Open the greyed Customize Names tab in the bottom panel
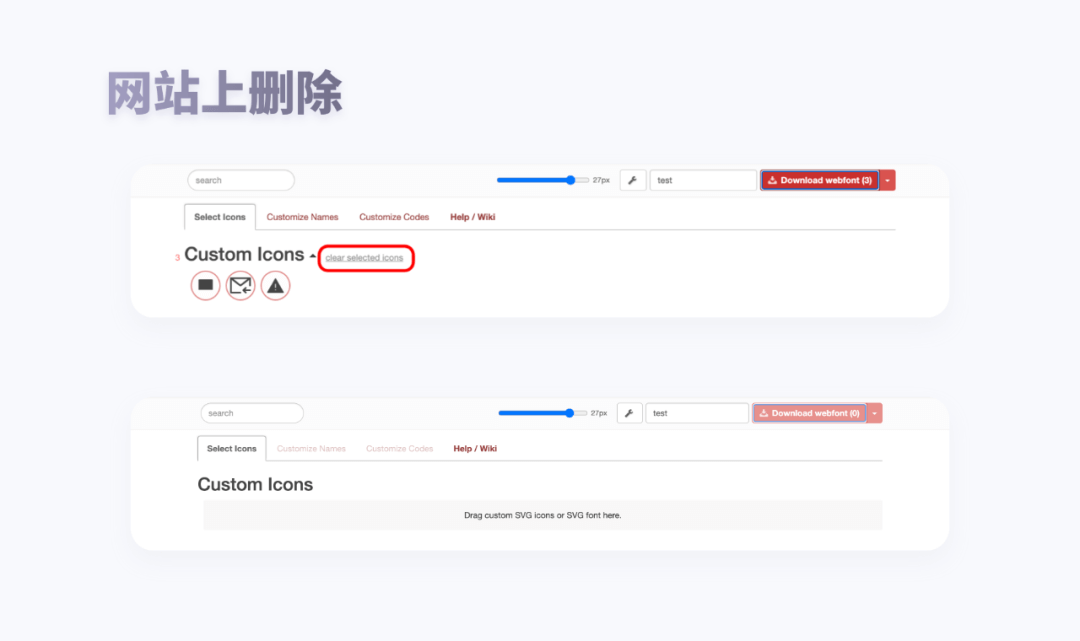Screen dimensions: 1080x641 click(311, 448)
